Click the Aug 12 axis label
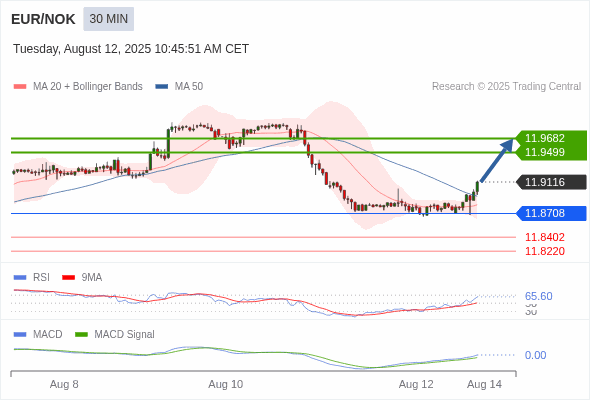This screenshot has width=590, height=400. [416, 384]
